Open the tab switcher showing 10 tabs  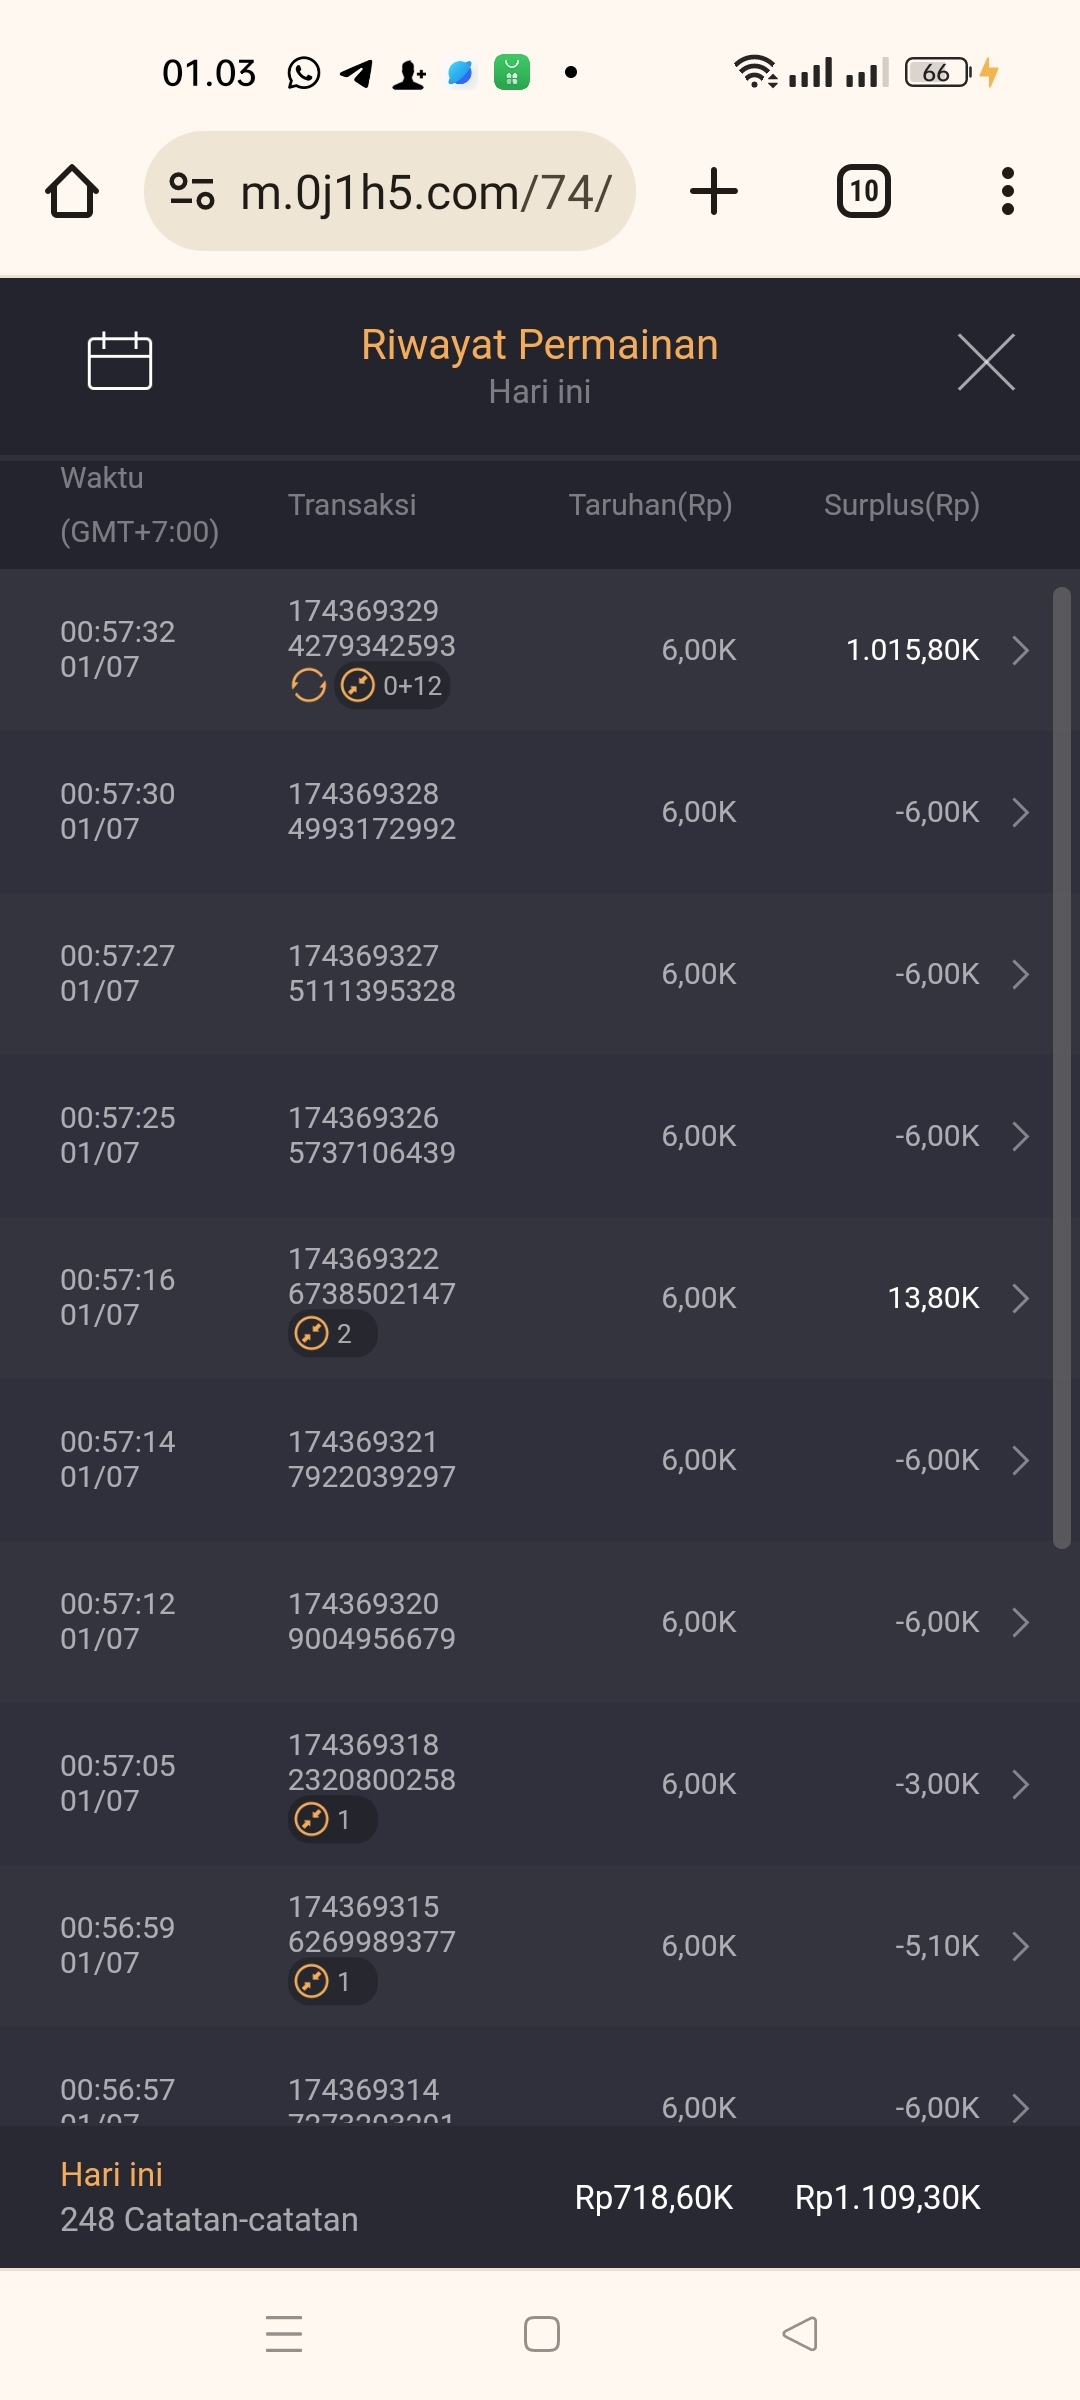click(x=863, y=191)
